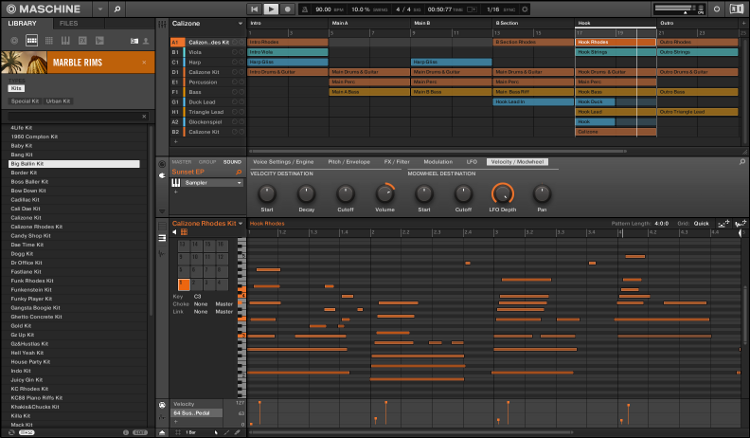Switch to the FILES tab
This screenshot has height=438, width=750.
(68, 23)
